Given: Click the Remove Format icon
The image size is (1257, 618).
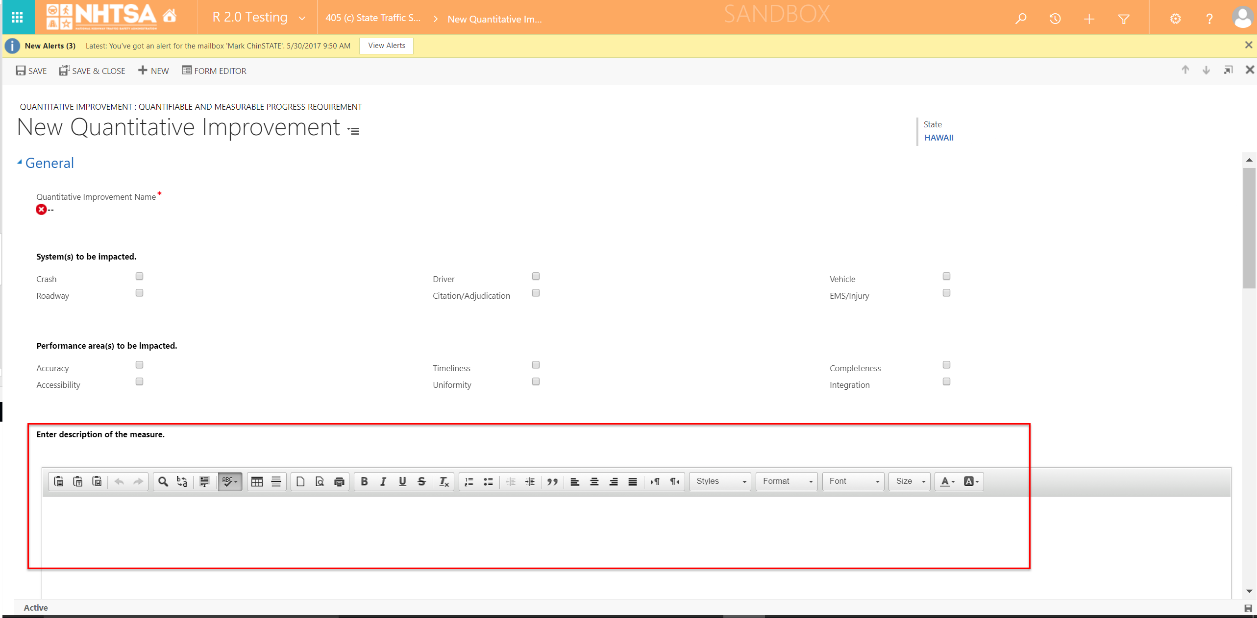Looking at the screenshot, I should [x=444, y=481].
